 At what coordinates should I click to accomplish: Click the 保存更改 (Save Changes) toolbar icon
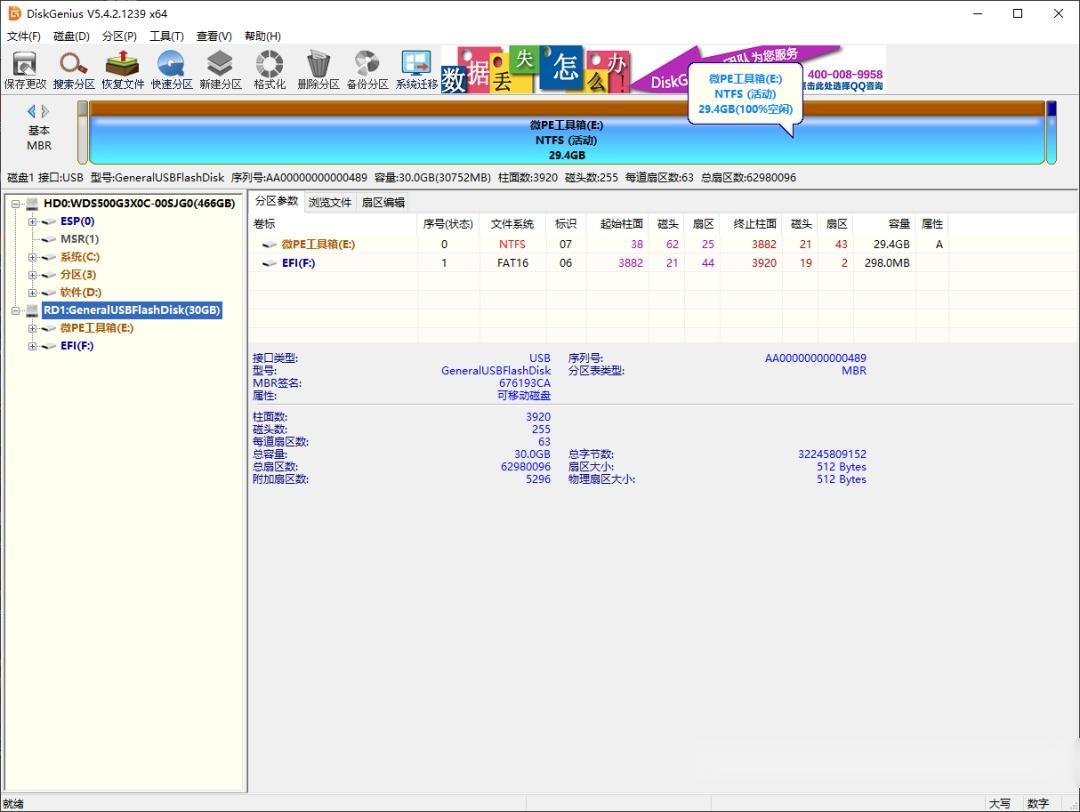pos(24,68)
